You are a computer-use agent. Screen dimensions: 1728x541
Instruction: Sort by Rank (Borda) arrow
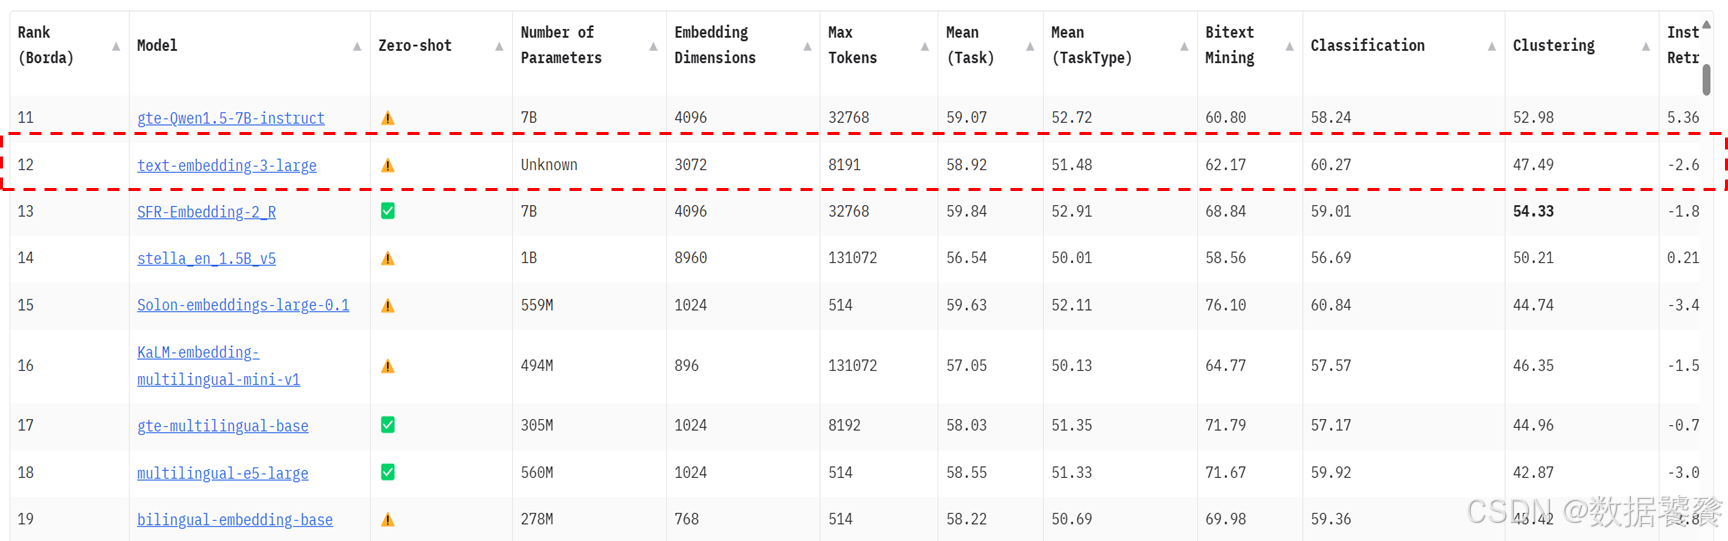(x=116, y=46)
